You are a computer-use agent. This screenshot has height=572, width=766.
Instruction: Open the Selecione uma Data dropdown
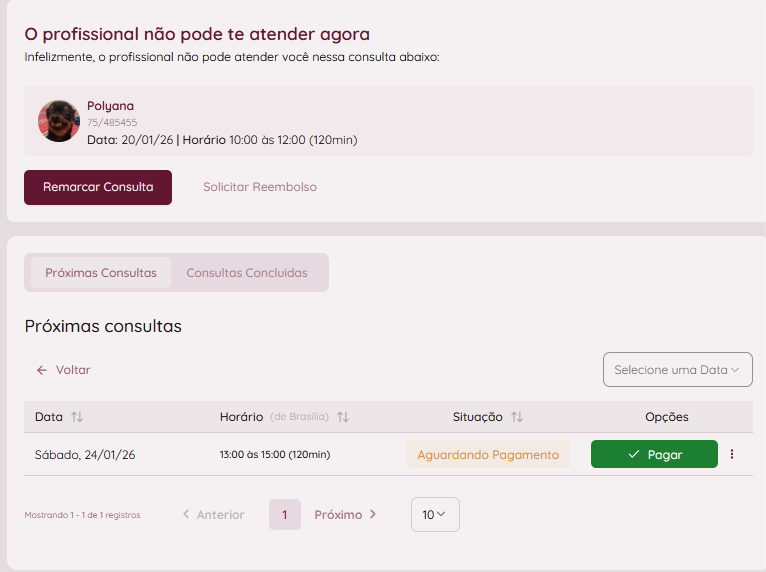coord(677,370)
